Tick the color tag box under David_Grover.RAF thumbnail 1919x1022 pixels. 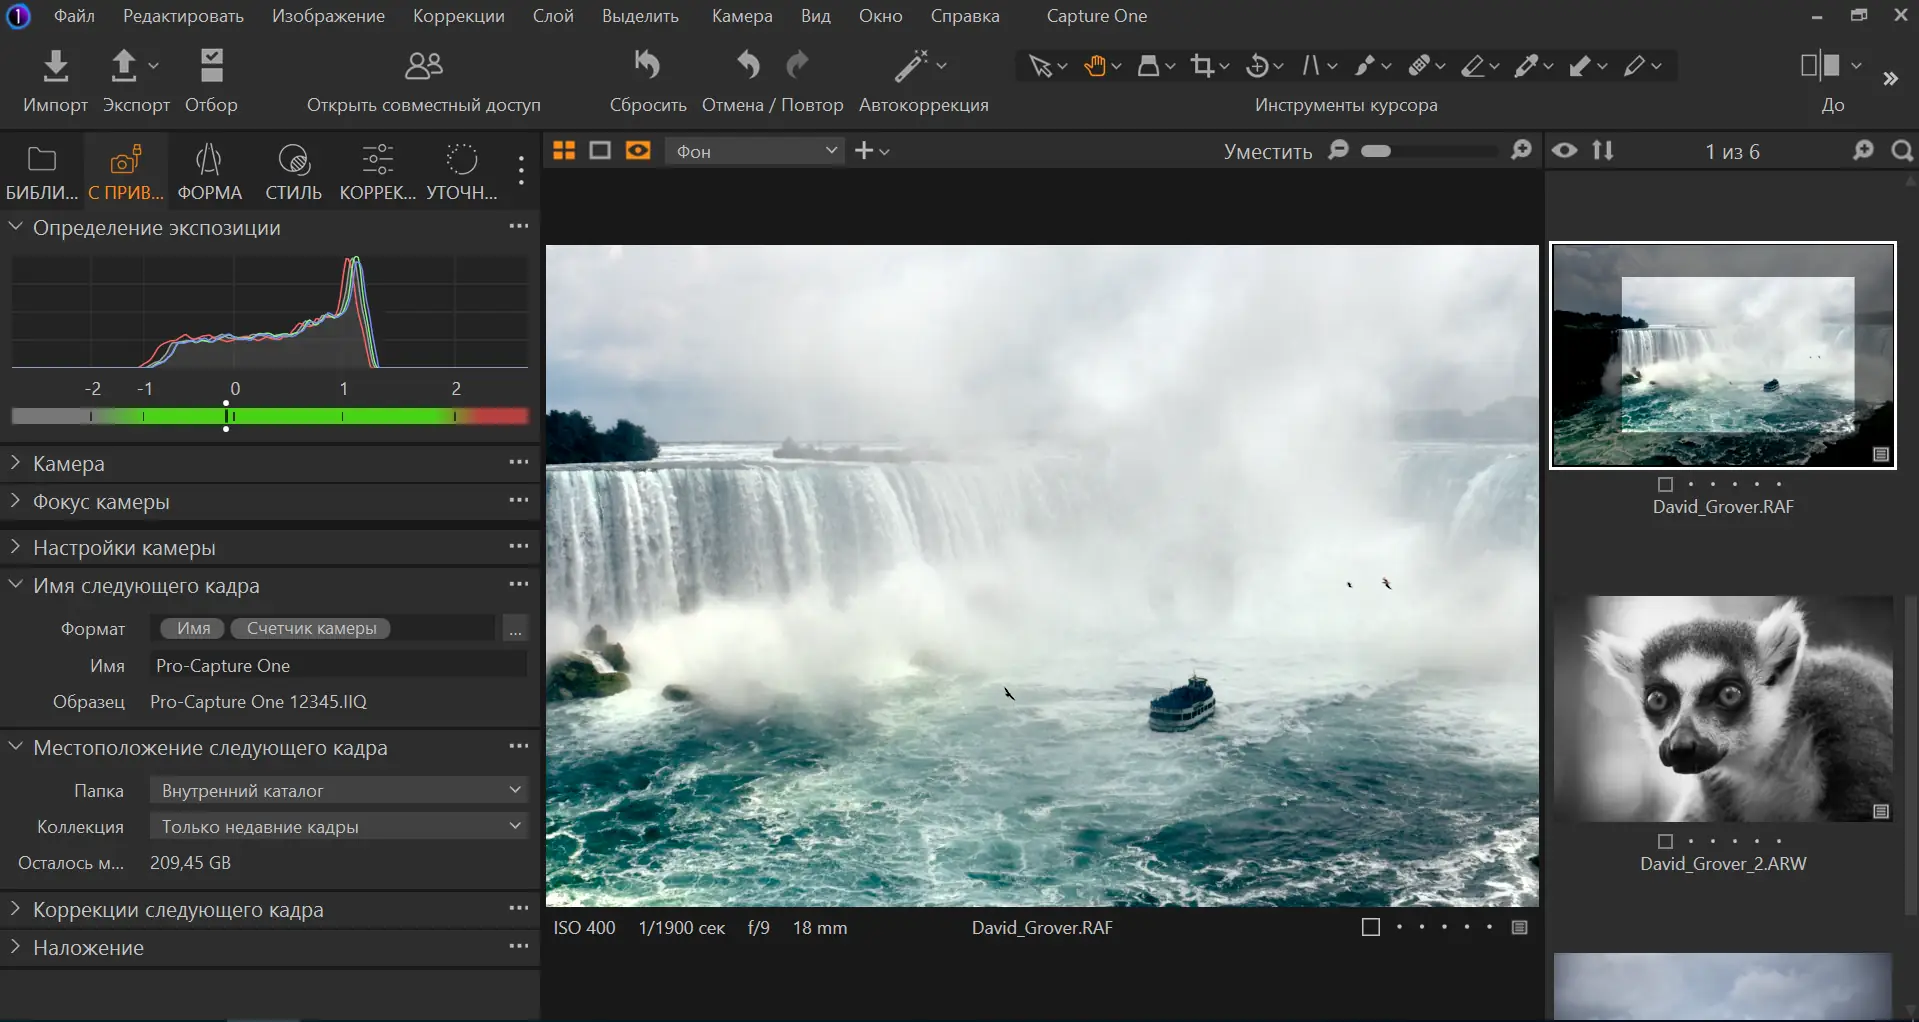(x=1665, y=485)
